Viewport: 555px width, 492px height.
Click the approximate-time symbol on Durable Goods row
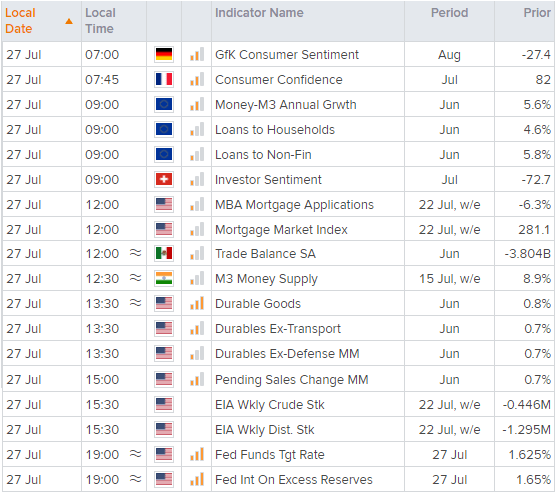click(136, 303)
